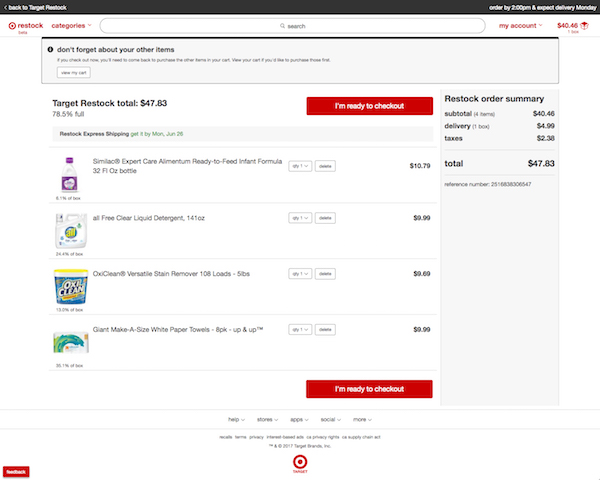Open the Similac formula product thumbnail
This screenshot has height=480, width=600.
[x=70, y=175]
